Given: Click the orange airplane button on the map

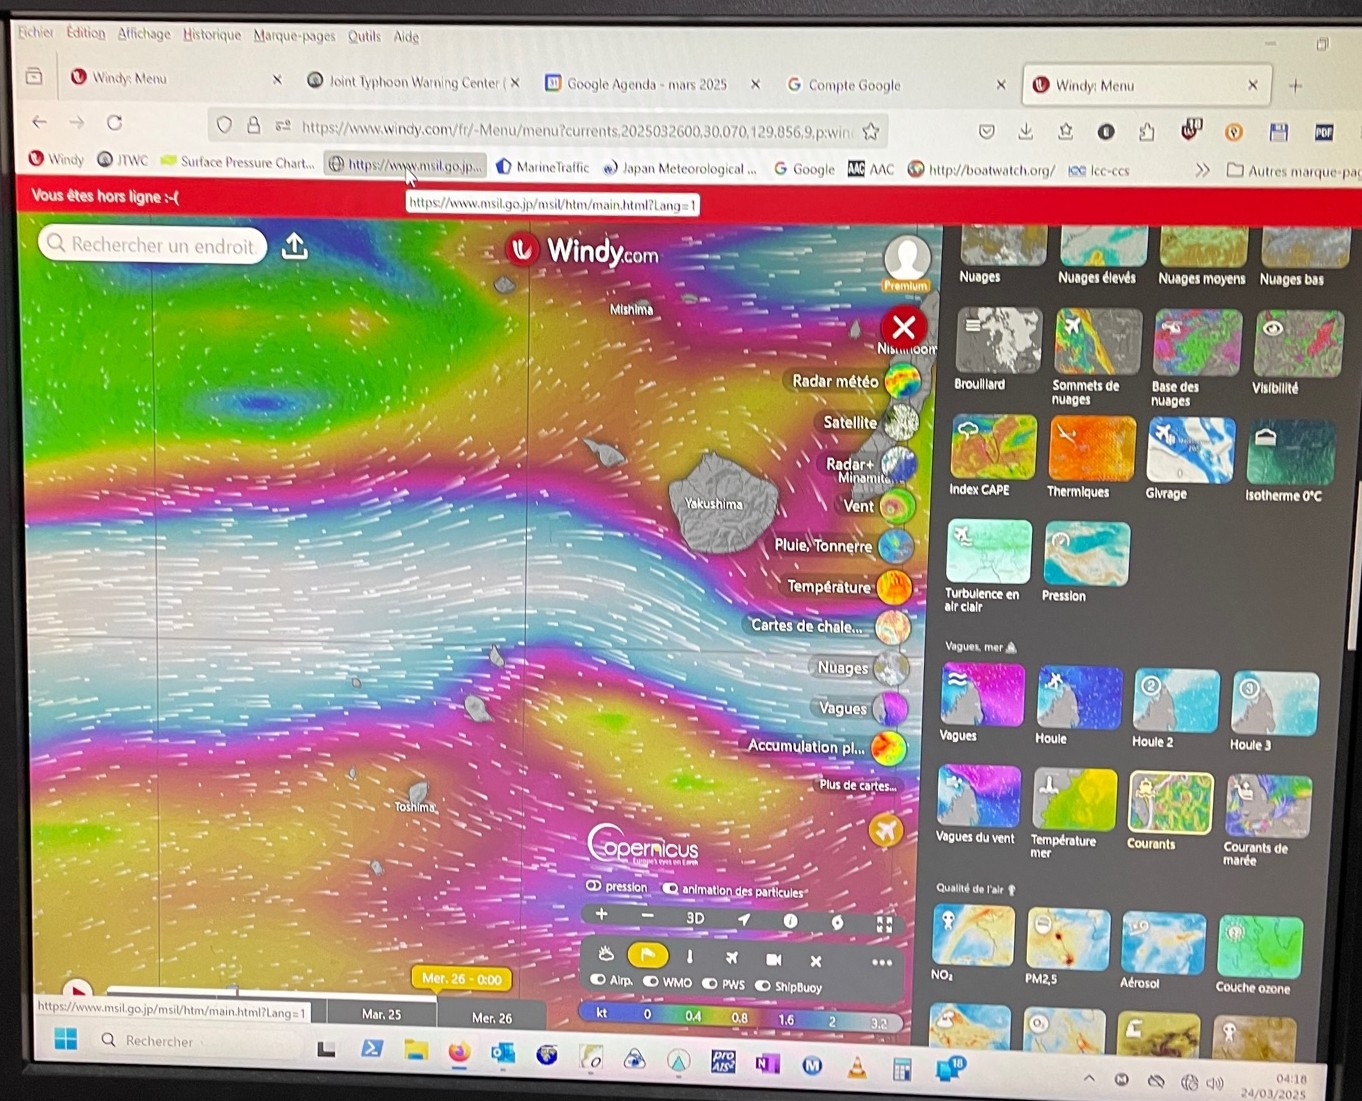Looking at the screenshot, I should (885, 830).
